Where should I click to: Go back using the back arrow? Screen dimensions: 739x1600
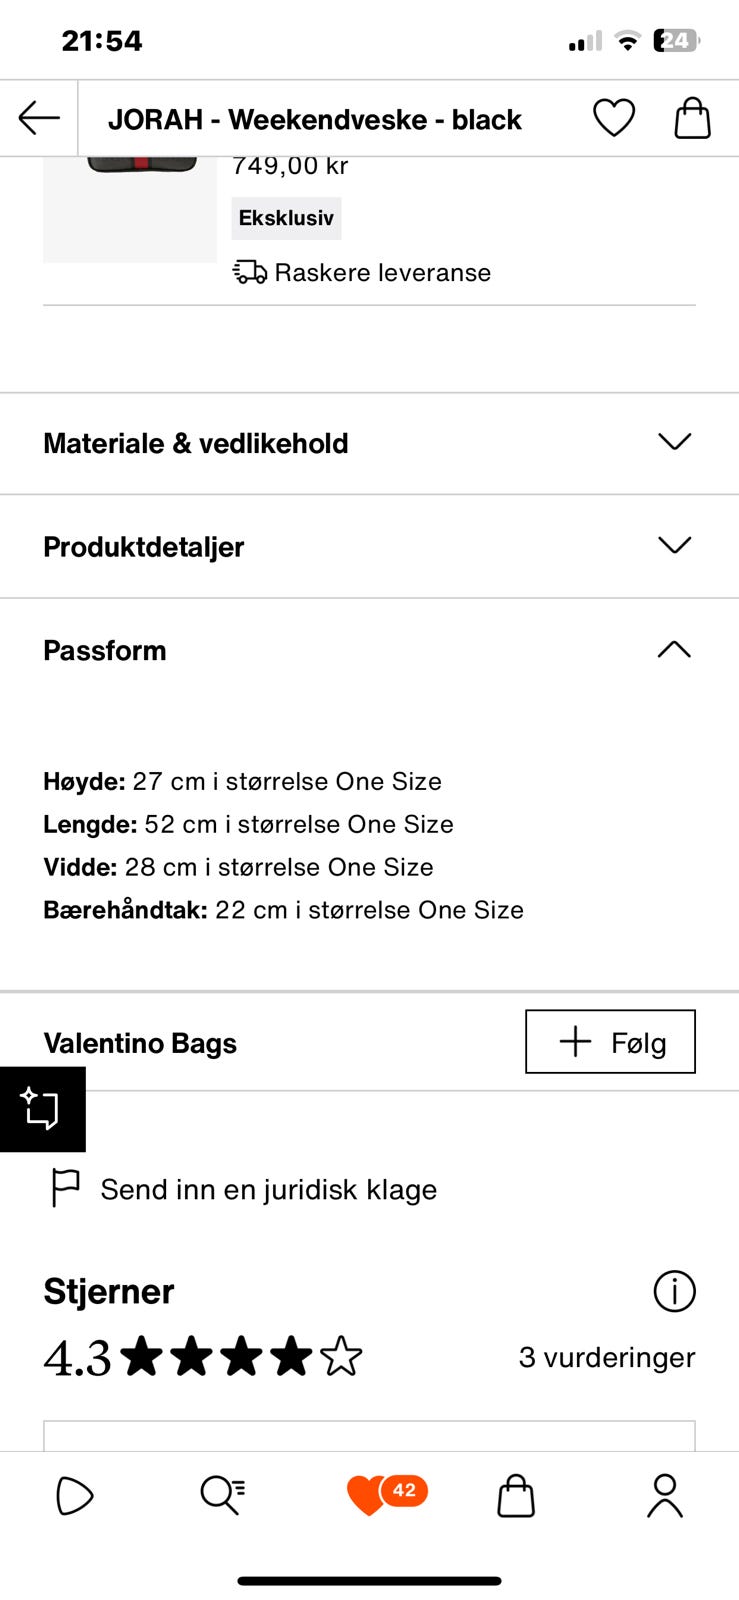click(37, 117)
